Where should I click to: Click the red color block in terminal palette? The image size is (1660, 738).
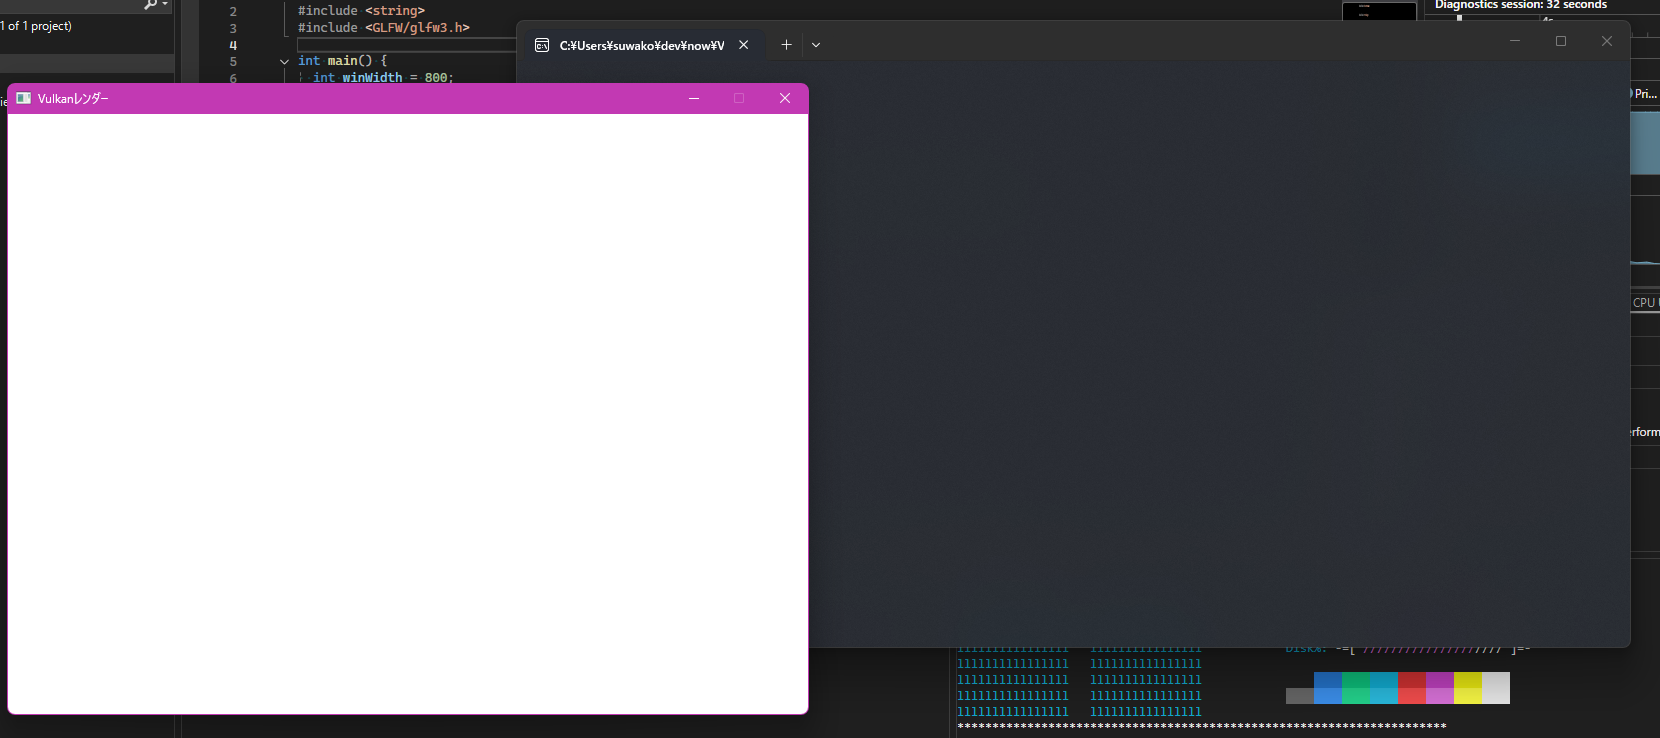point(1411,688)
